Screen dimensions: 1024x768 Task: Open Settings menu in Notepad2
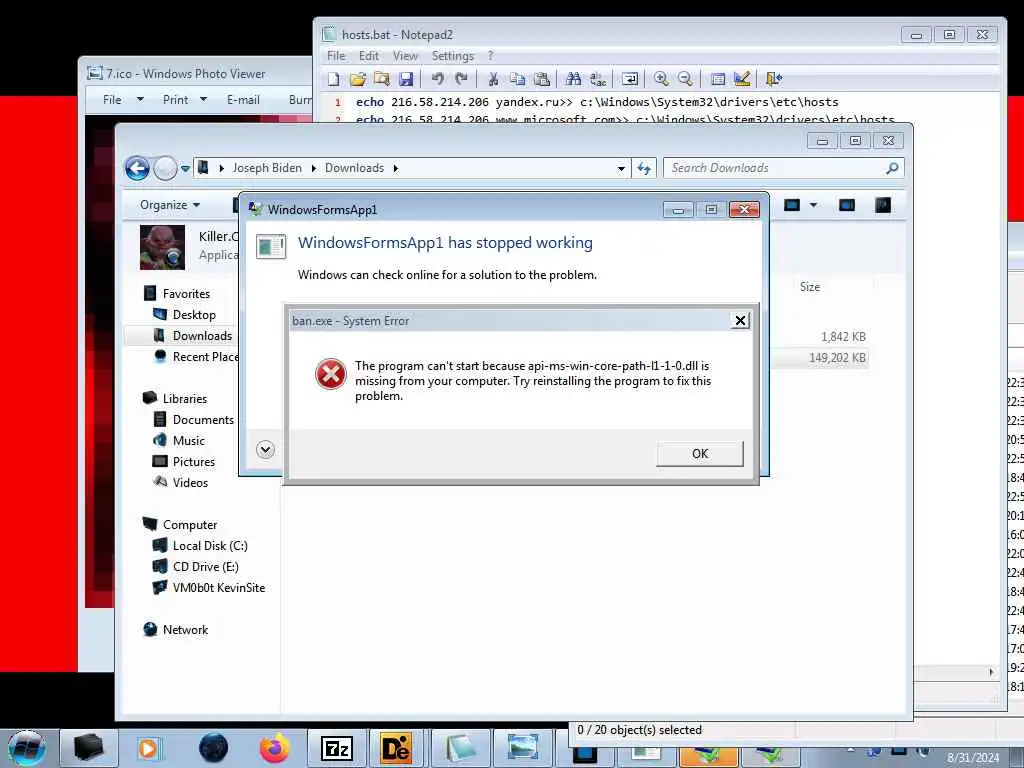pyautogui.click(x=453, y=56)
